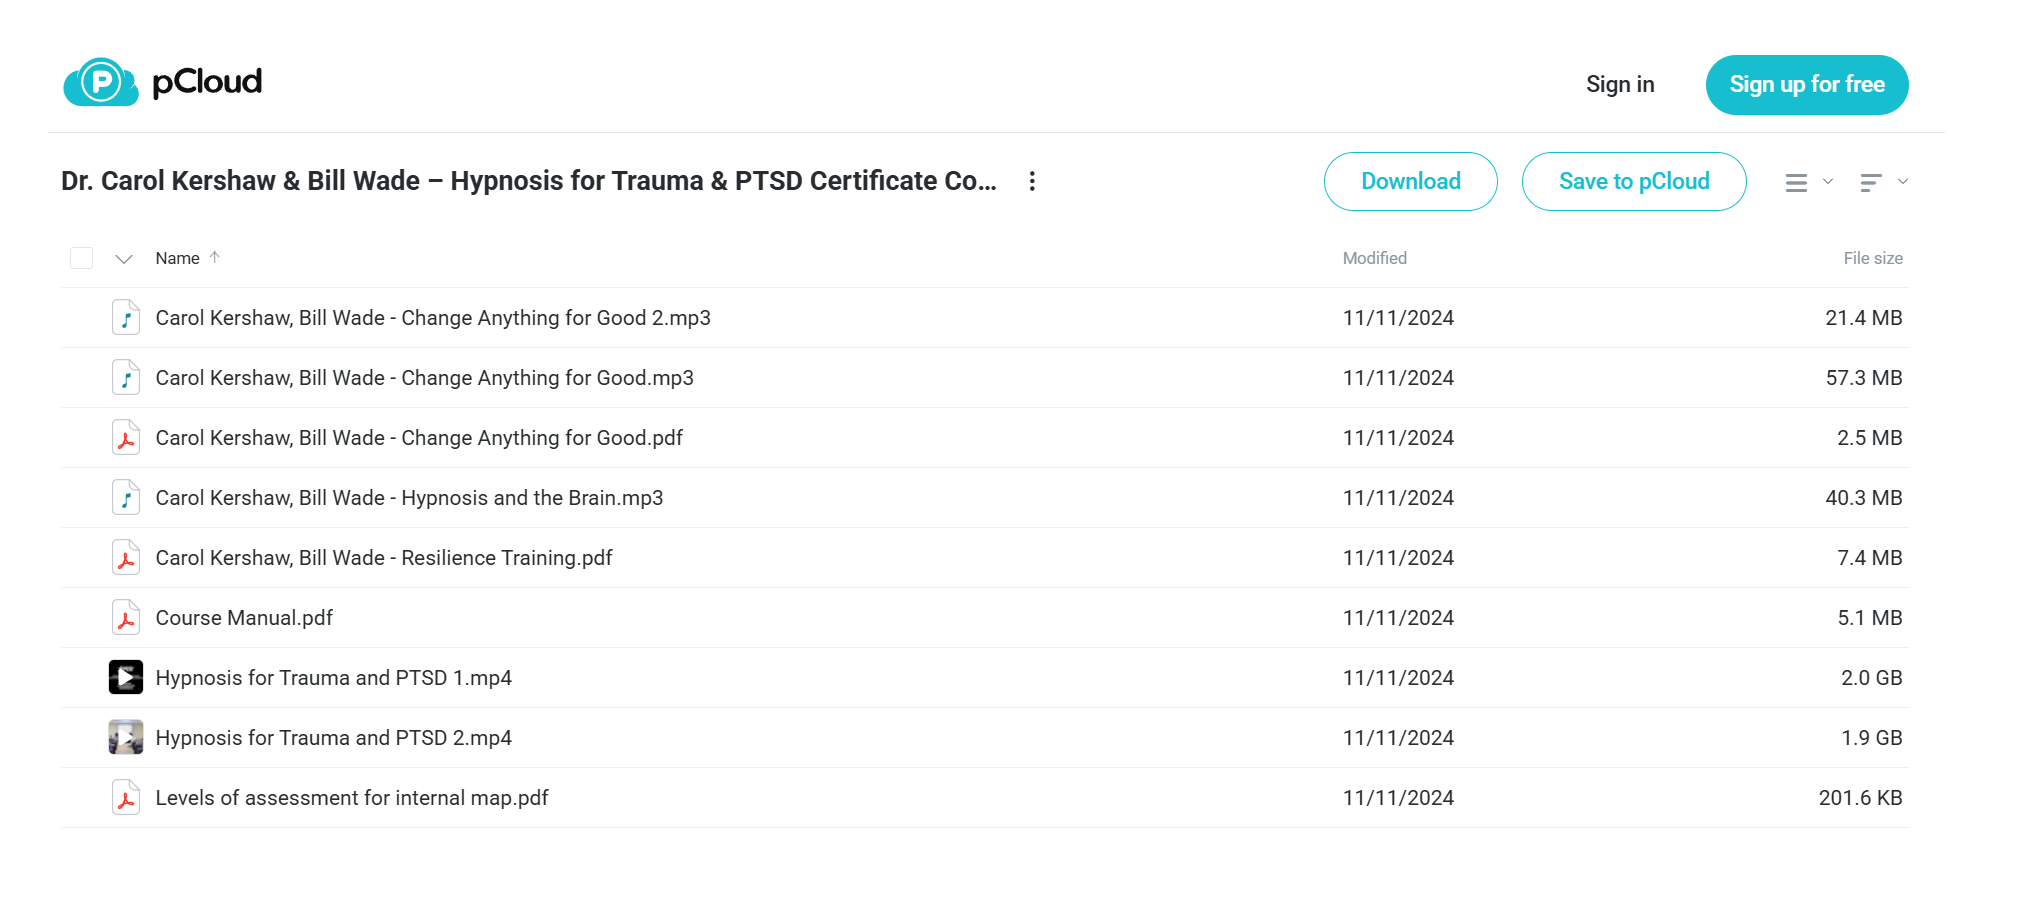Click the Sign up for free button
Image resolution: width=2028 pixels, height=912 pixels.
[1807, 85]
